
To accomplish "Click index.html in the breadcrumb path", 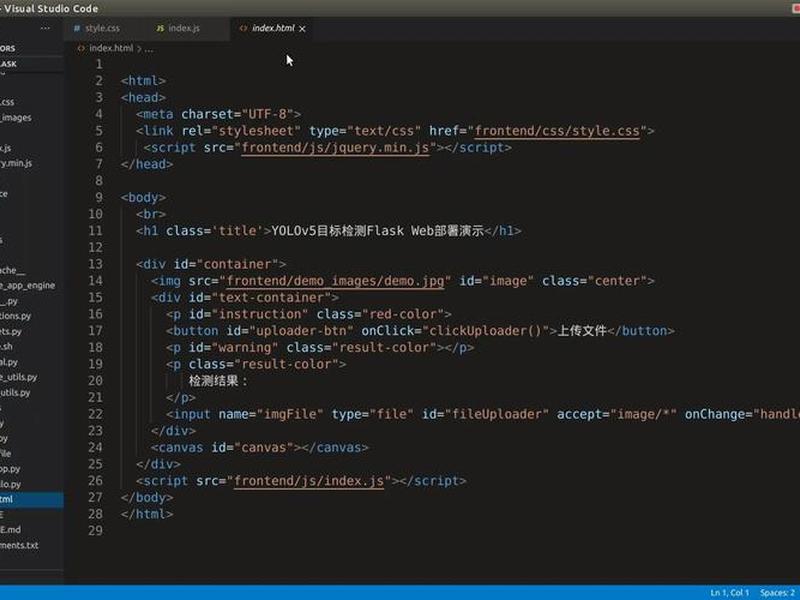I will point(111,48).
